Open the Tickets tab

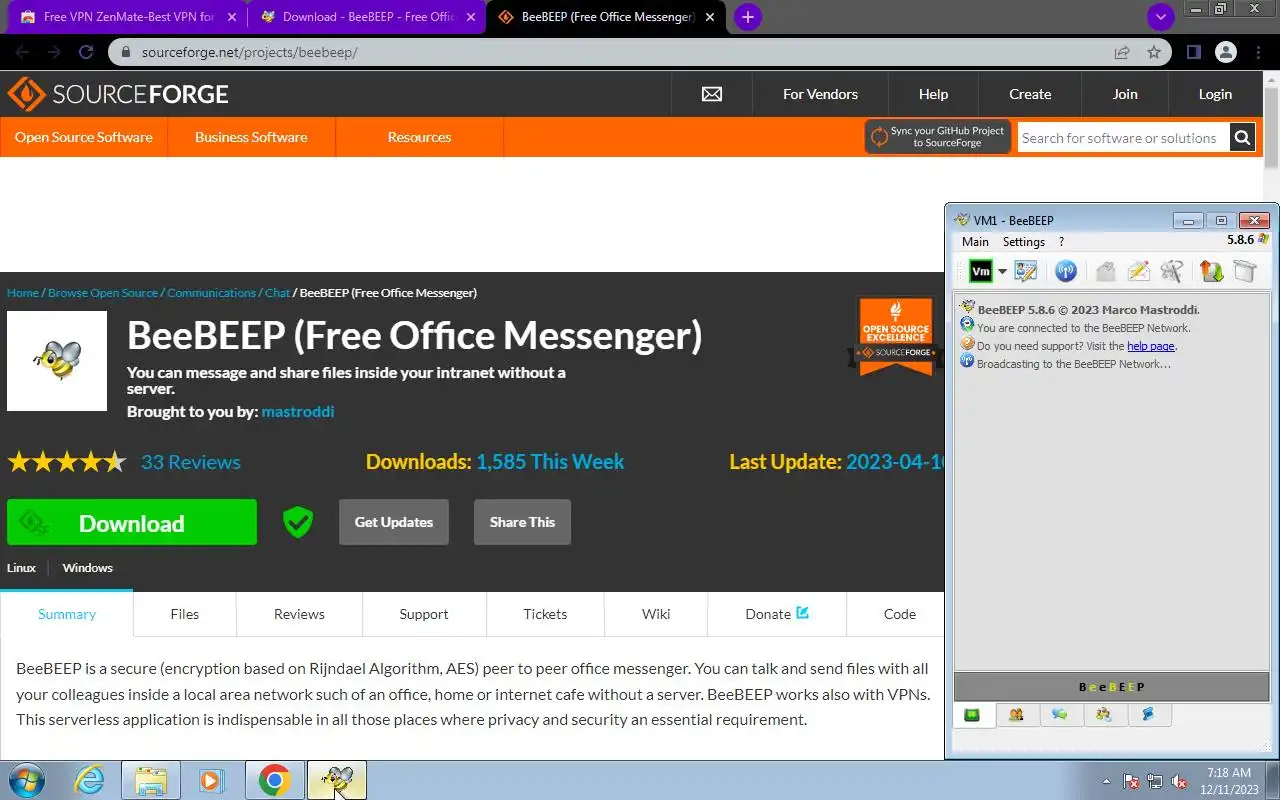545,614
